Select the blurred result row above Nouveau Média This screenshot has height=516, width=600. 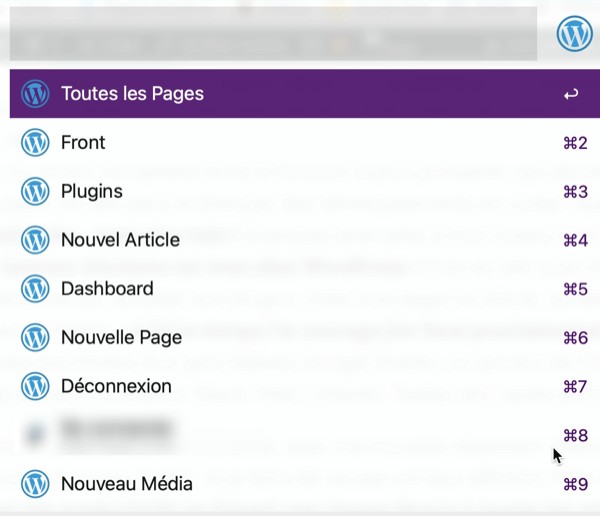[305, 434]
